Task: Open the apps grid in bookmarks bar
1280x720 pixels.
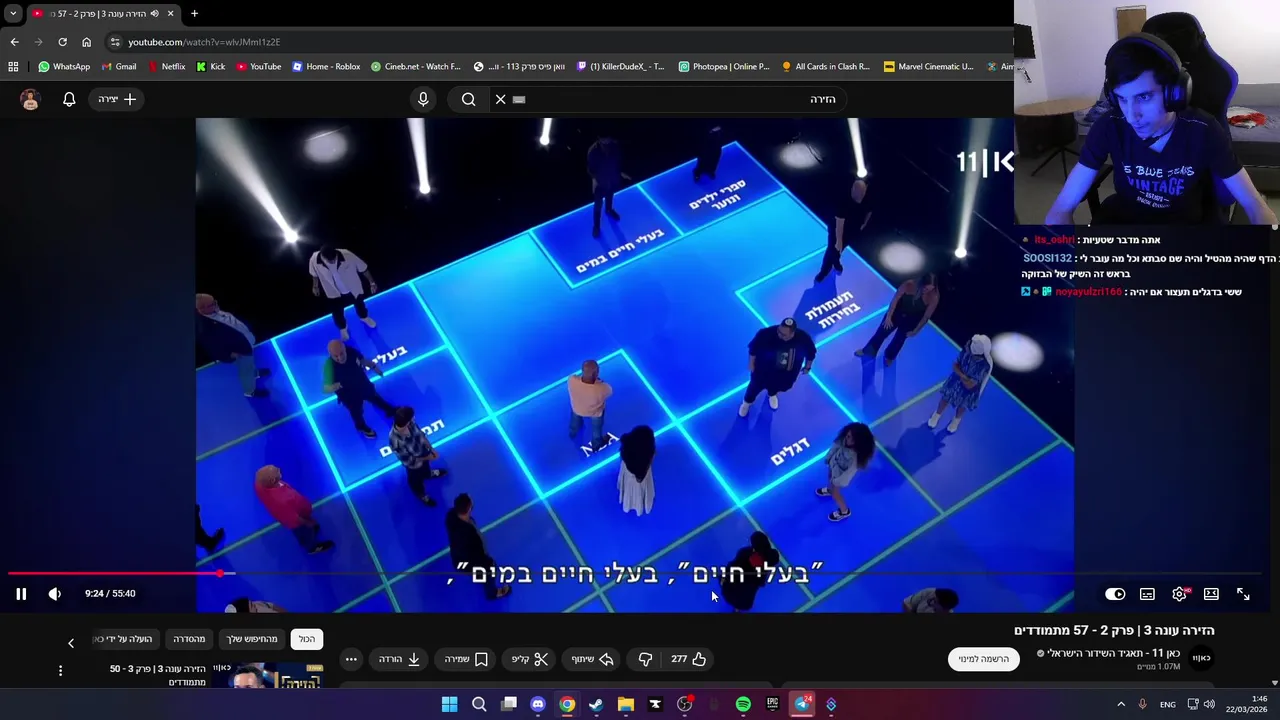Action: (13, 67)
